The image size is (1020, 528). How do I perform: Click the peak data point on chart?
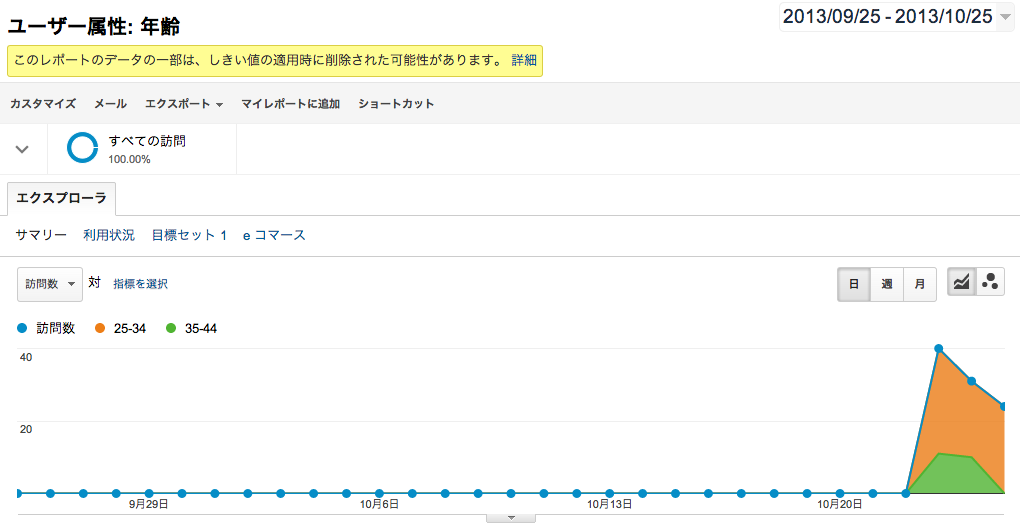tap(939, 348)
